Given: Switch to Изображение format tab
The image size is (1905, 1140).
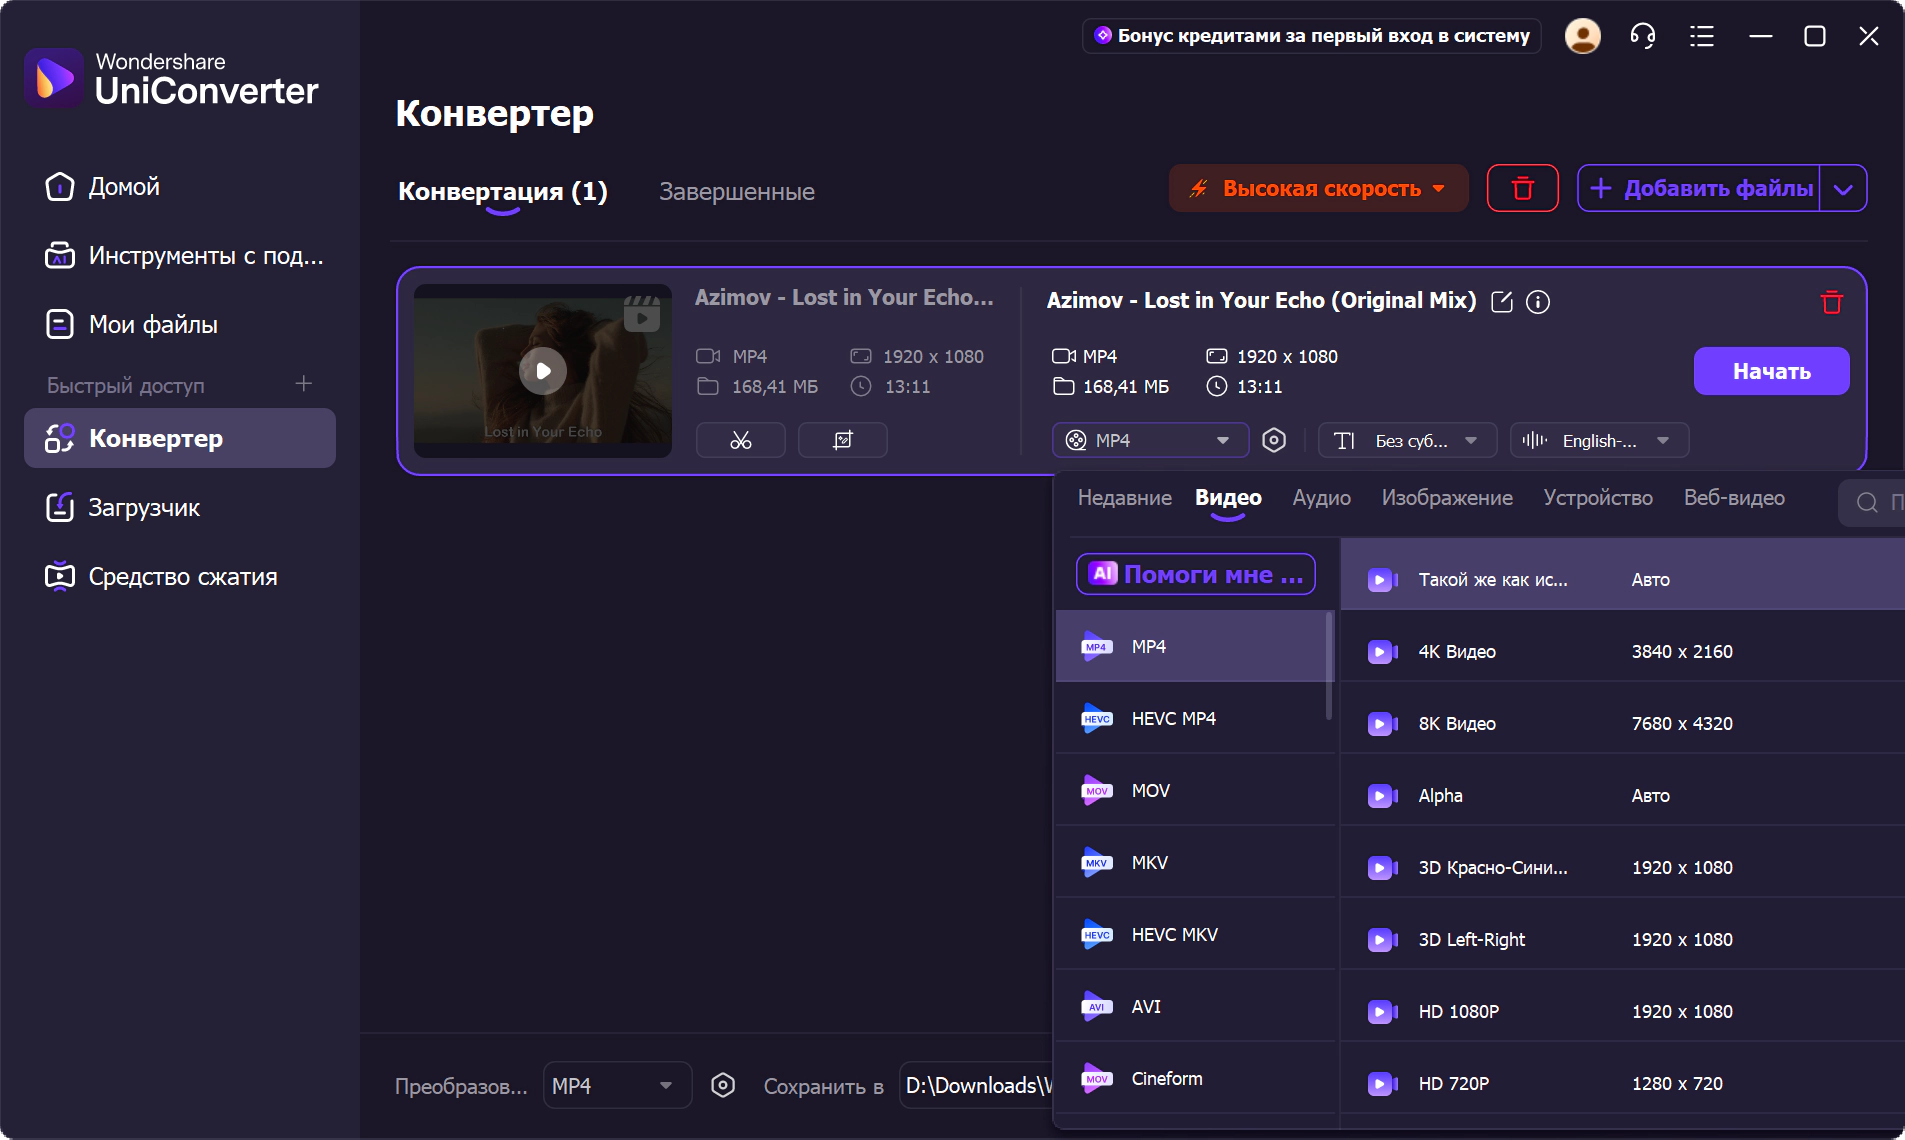Looking at the screenshot, I should pos(1447,498).
